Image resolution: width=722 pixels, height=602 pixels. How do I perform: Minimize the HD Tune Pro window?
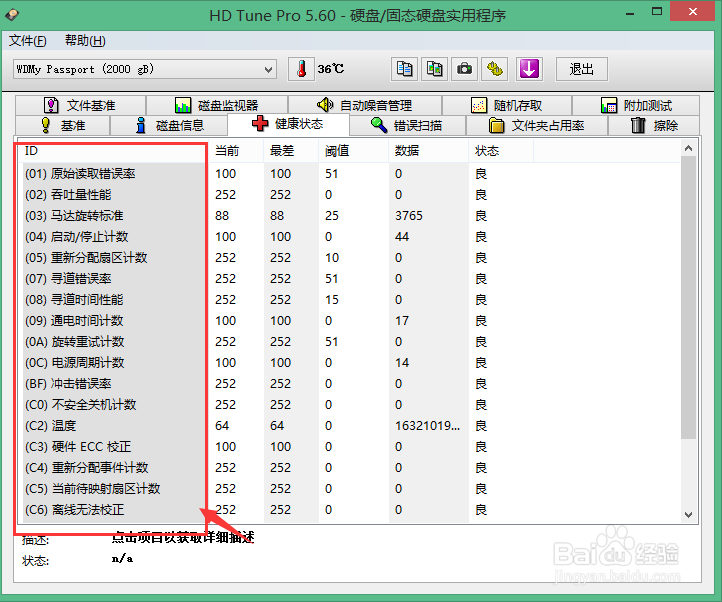coord(630,12)
